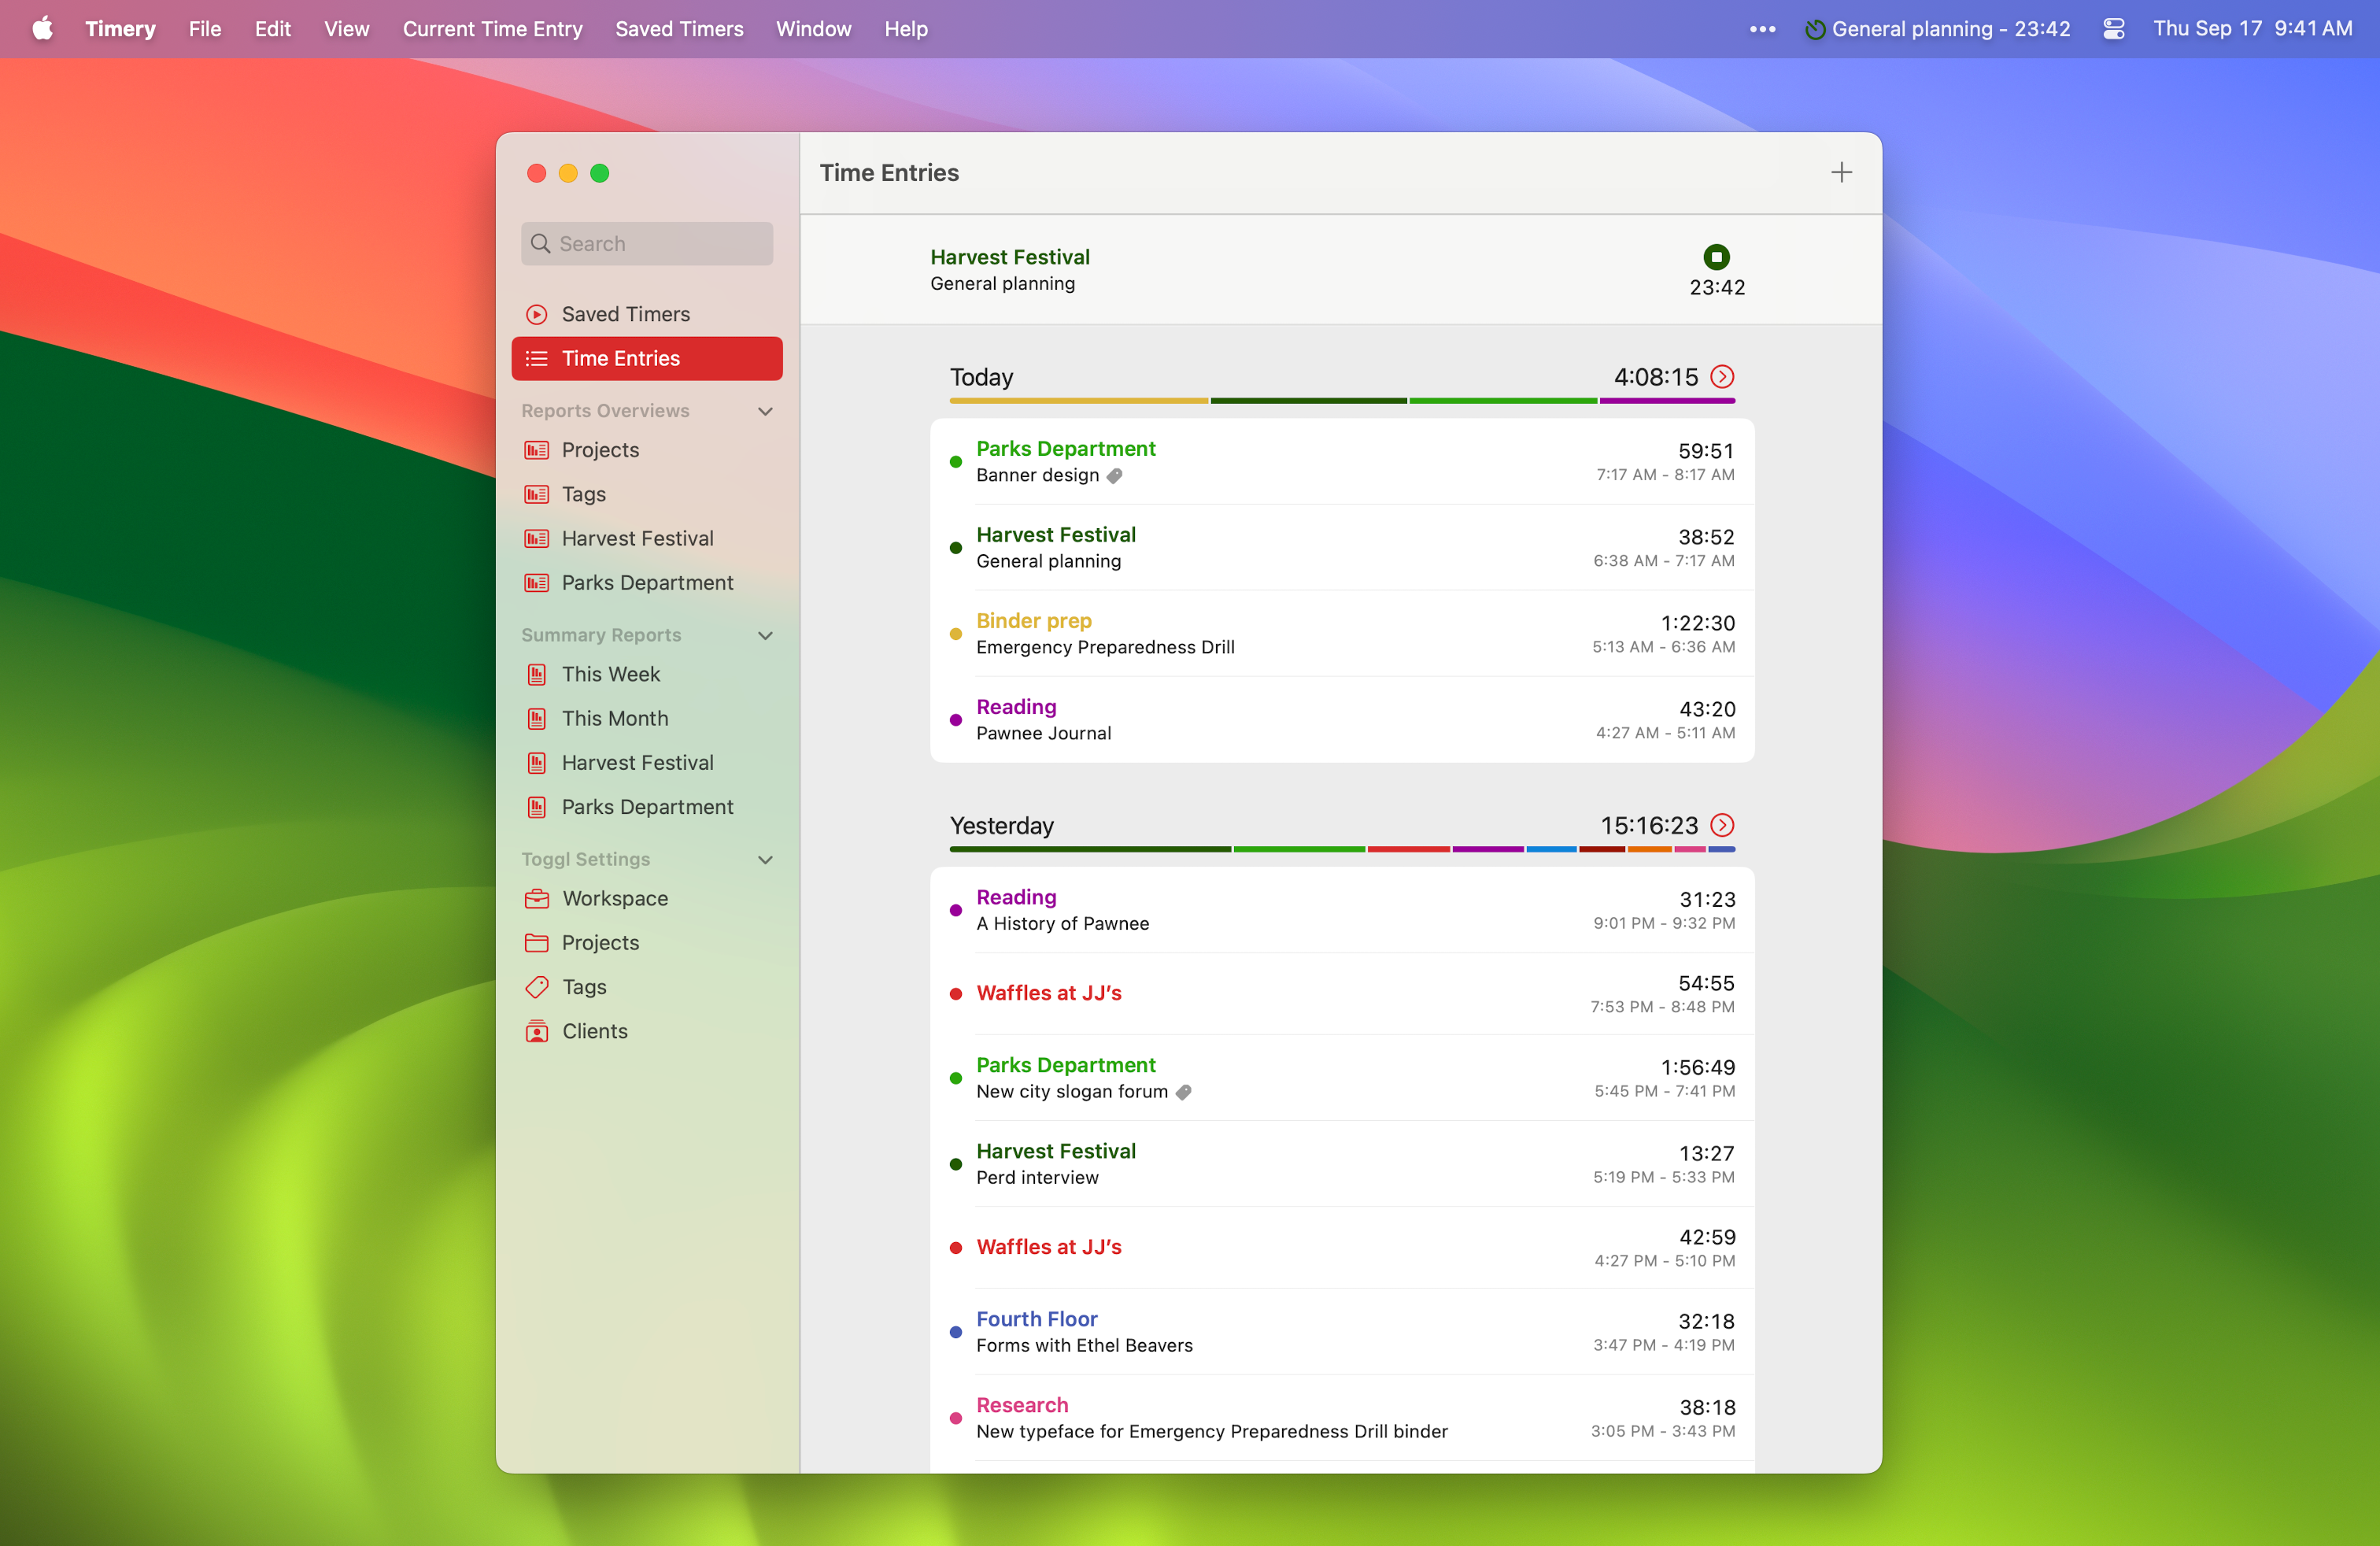This screenshot has height=1546, width=2380.
Task: Open Tags in Toggl Settings
Action: [646, 986]
